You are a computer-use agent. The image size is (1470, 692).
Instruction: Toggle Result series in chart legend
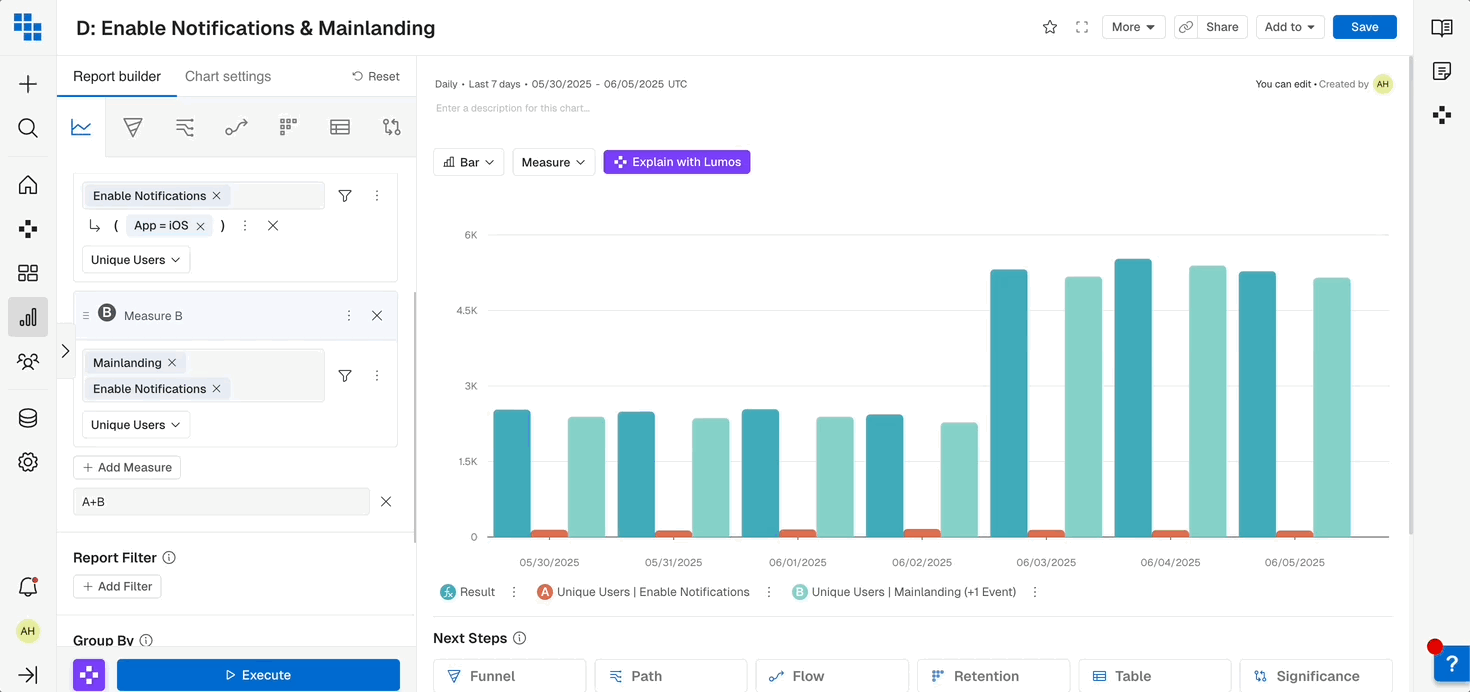tap(468, 592)
